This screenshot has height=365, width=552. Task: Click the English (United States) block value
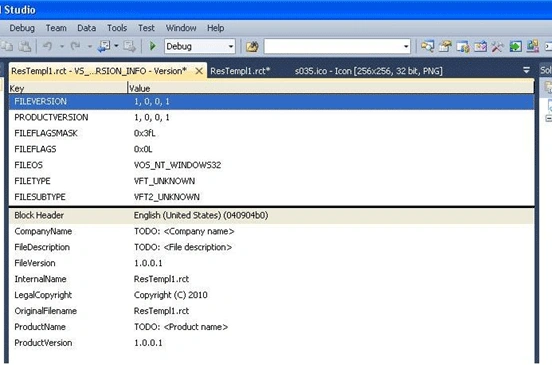201,215
